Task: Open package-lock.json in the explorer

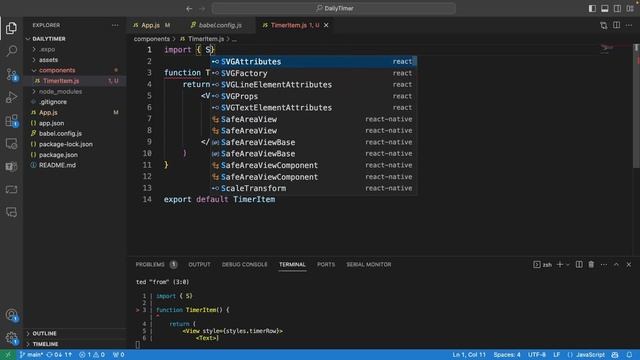Action: (x=65, y=144)
